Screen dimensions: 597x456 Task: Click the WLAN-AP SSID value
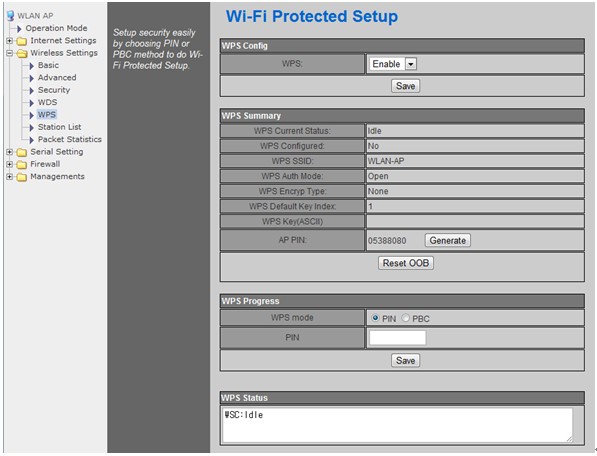click(x=386, y=161)
